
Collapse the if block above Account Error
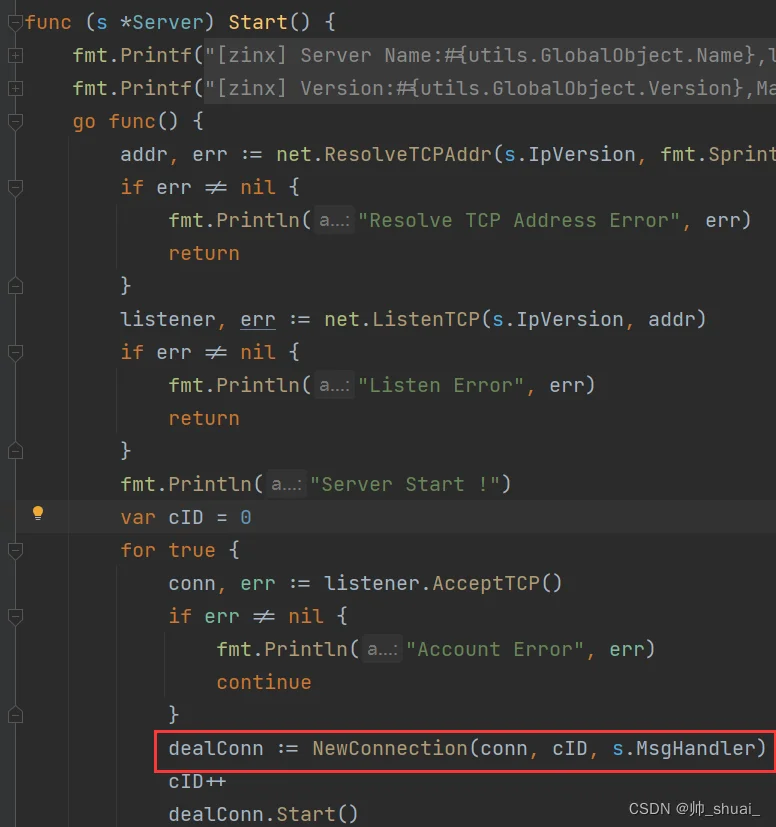point(15,617)
